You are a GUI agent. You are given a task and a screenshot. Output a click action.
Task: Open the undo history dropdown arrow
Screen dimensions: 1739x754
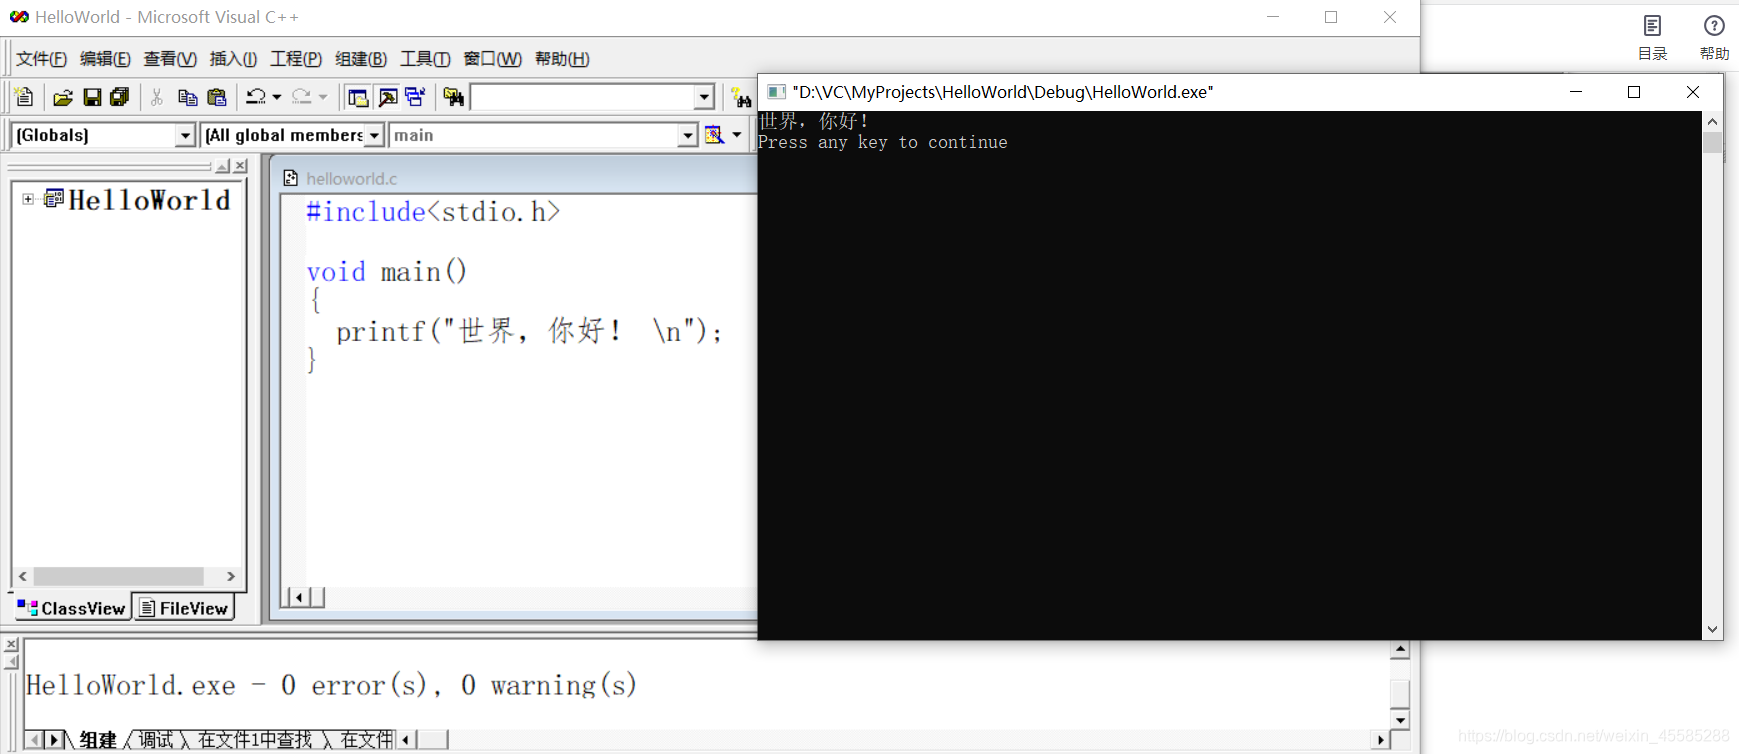277,97
